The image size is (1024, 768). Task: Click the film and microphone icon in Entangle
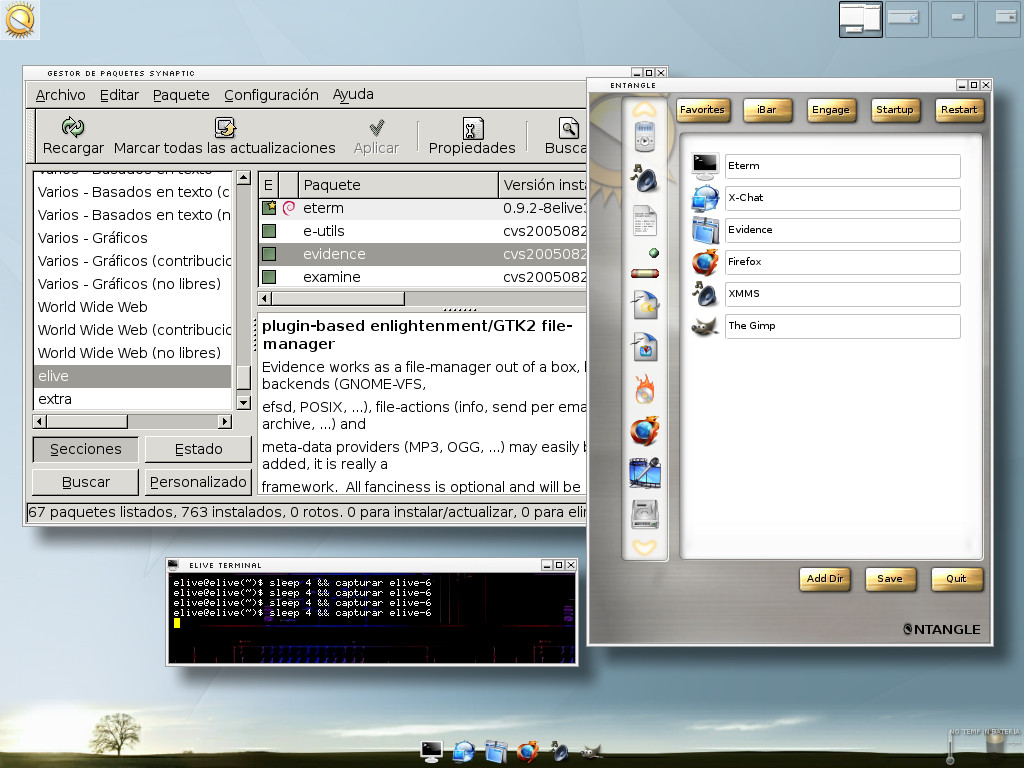(645, 473)
